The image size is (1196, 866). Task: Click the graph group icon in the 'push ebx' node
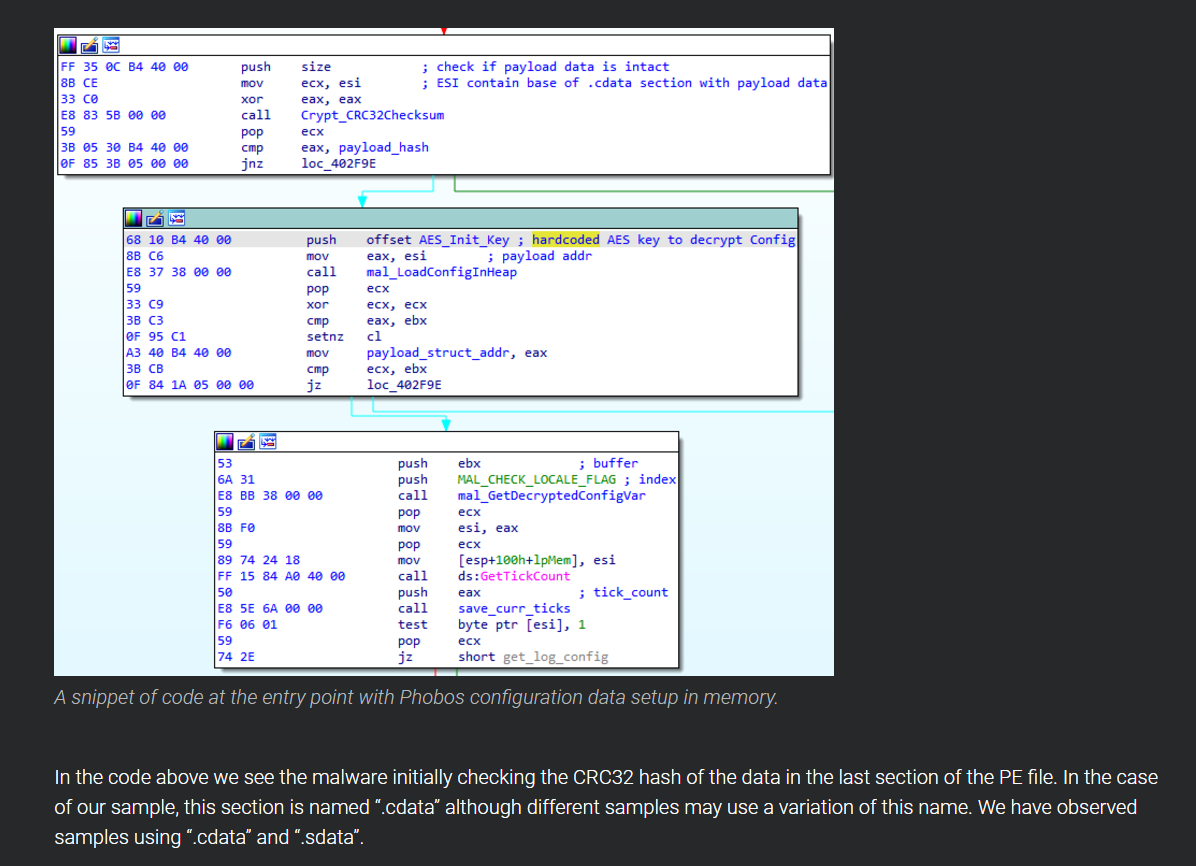coord(268,442)
